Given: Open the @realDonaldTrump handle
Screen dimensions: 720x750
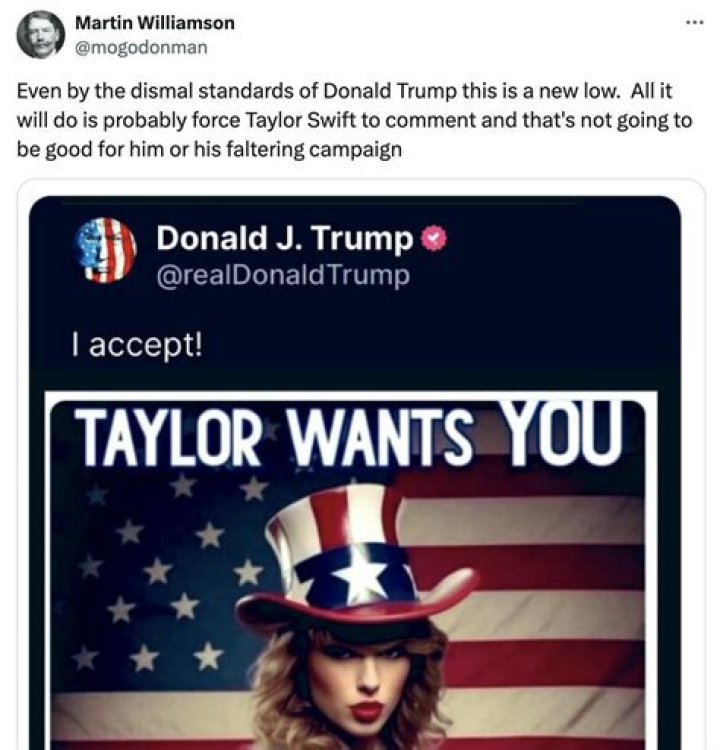Looking at the screenshot, I should 283,275.
